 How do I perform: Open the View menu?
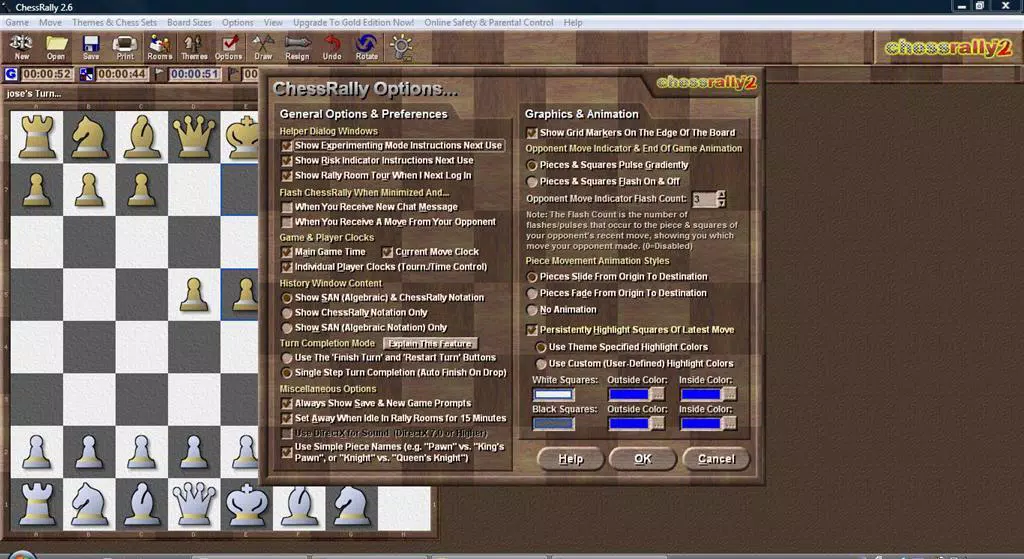point(273,22)
